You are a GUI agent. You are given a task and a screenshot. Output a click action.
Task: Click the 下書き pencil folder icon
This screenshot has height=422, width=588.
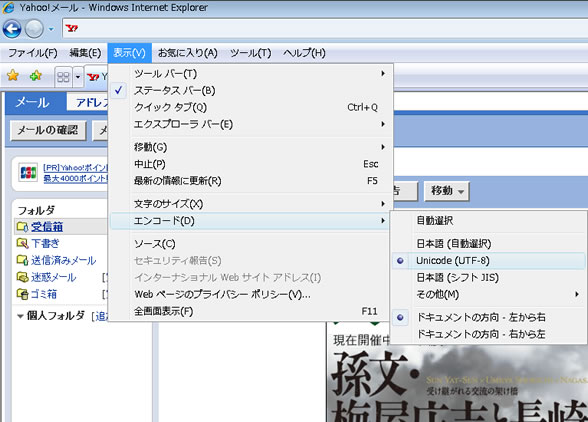coord(22,243)
